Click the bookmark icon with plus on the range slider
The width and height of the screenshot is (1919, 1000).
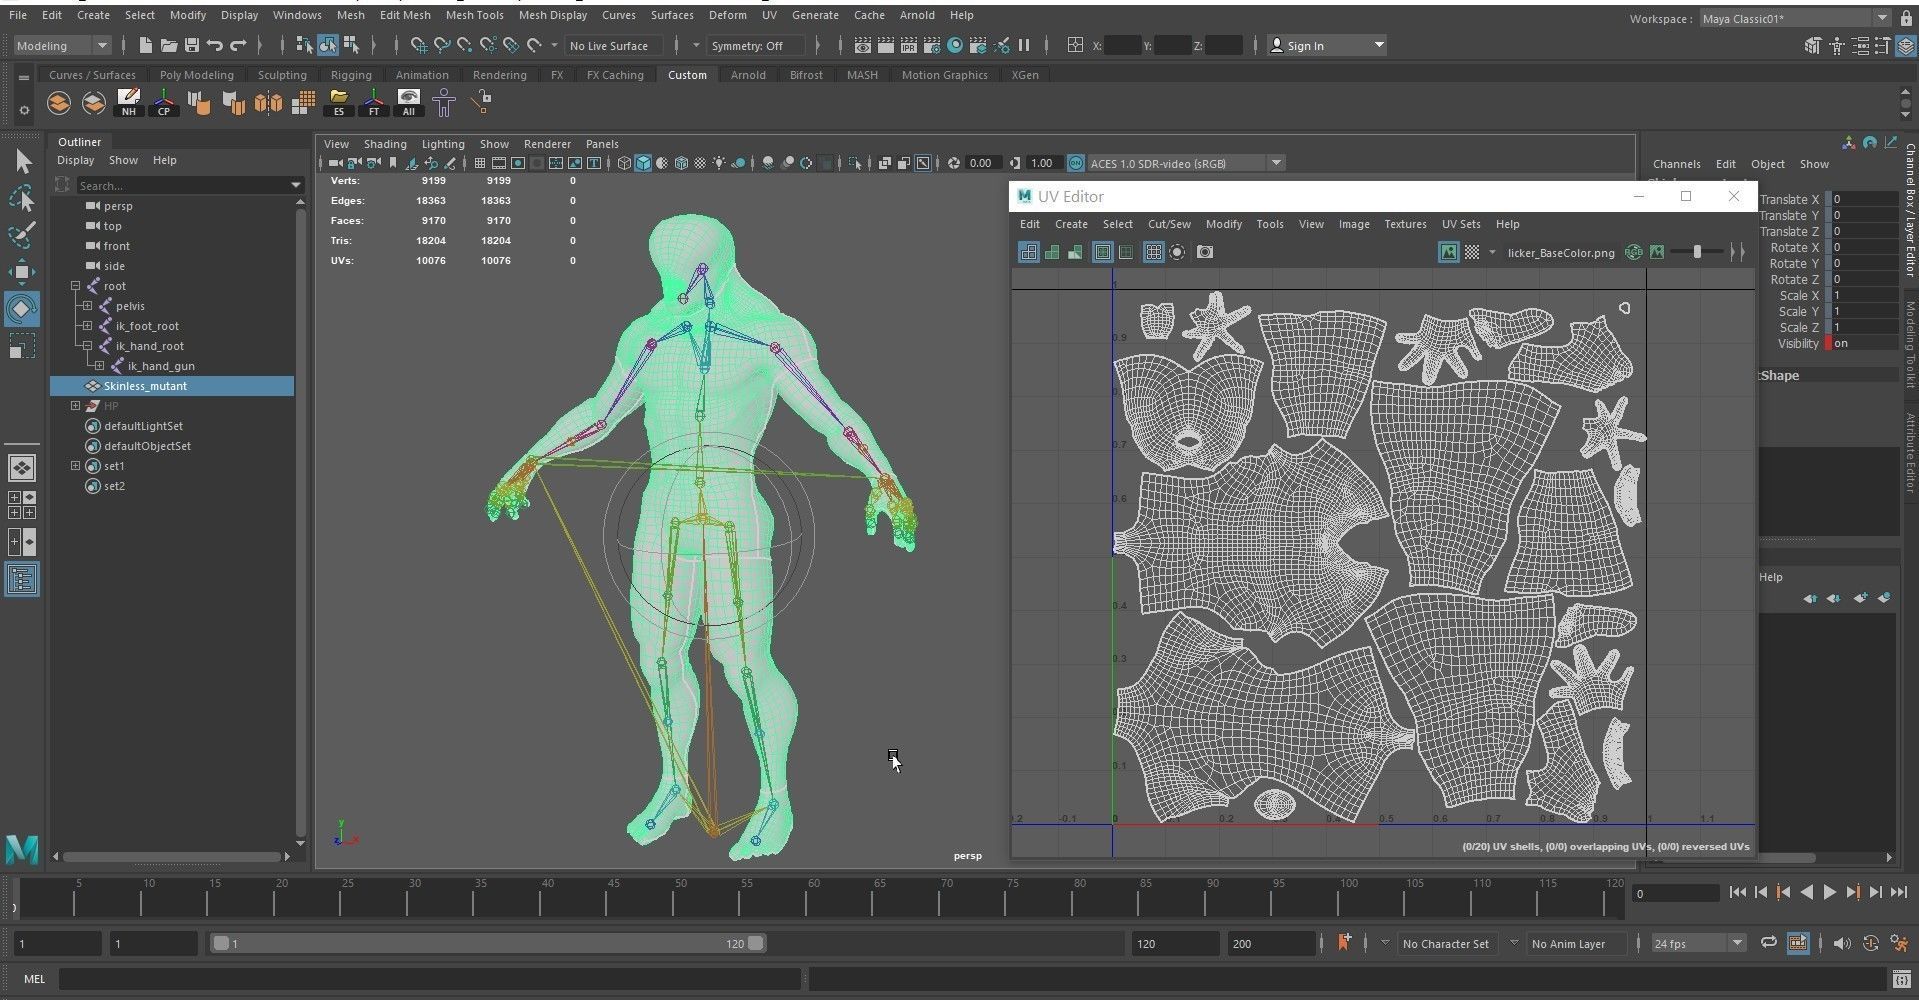pyautogui.click(x=1344, y=942)
